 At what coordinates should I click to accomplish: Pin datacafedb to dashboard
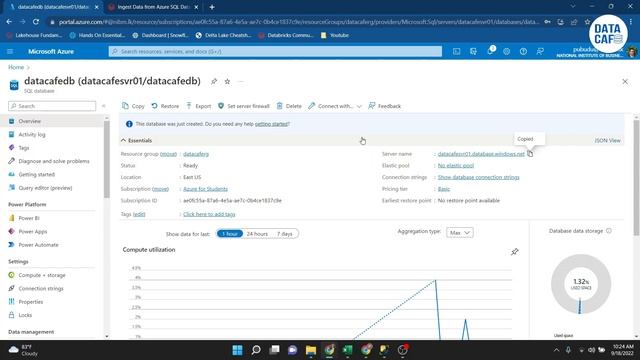click(x=214, y=81)
